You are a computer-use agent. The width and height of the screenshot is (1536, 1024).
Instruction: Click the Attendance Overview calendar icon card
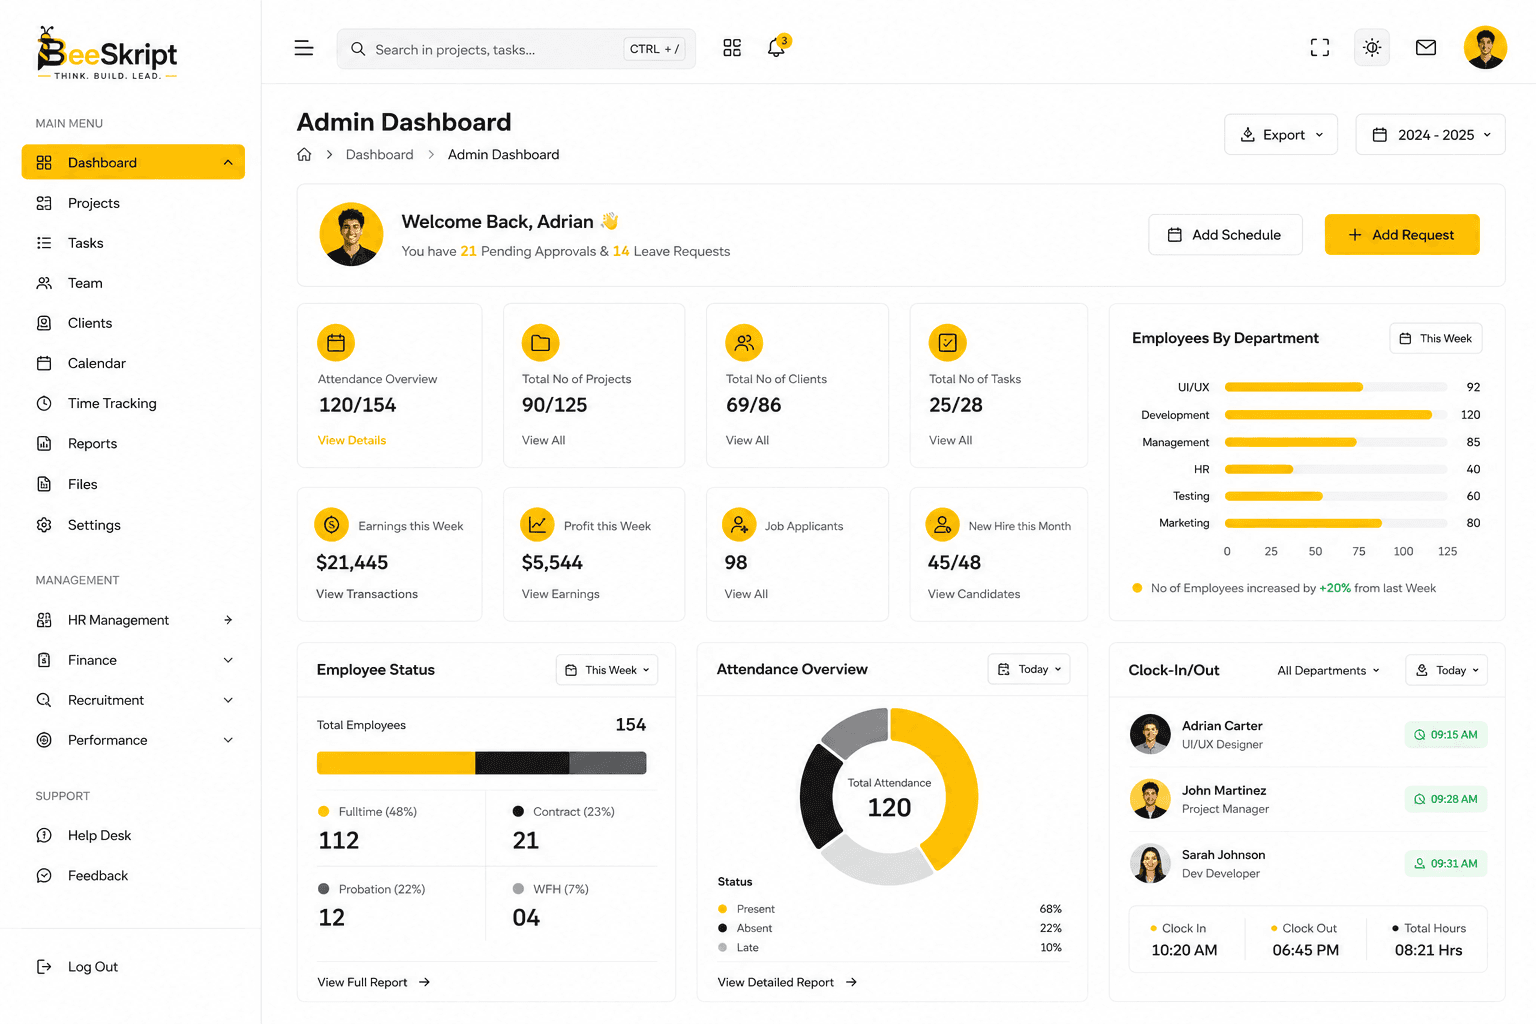(x=336, y=343)
